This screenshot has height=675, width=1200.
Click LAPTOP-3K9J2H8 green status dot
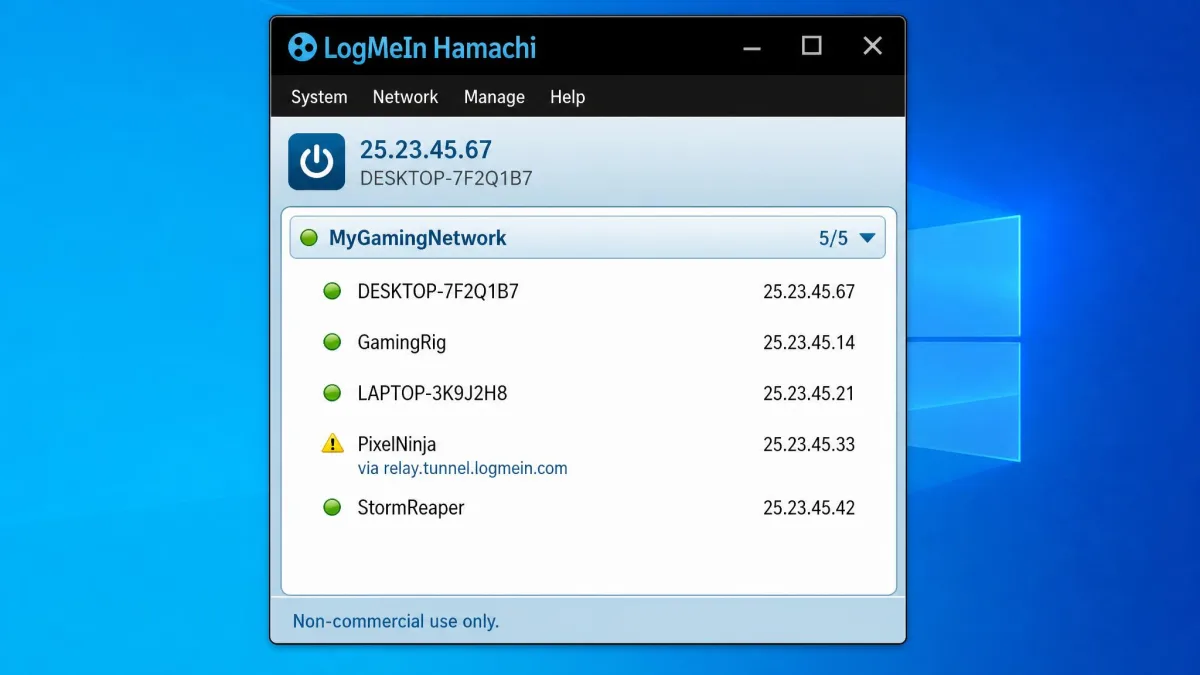point(332,393)
